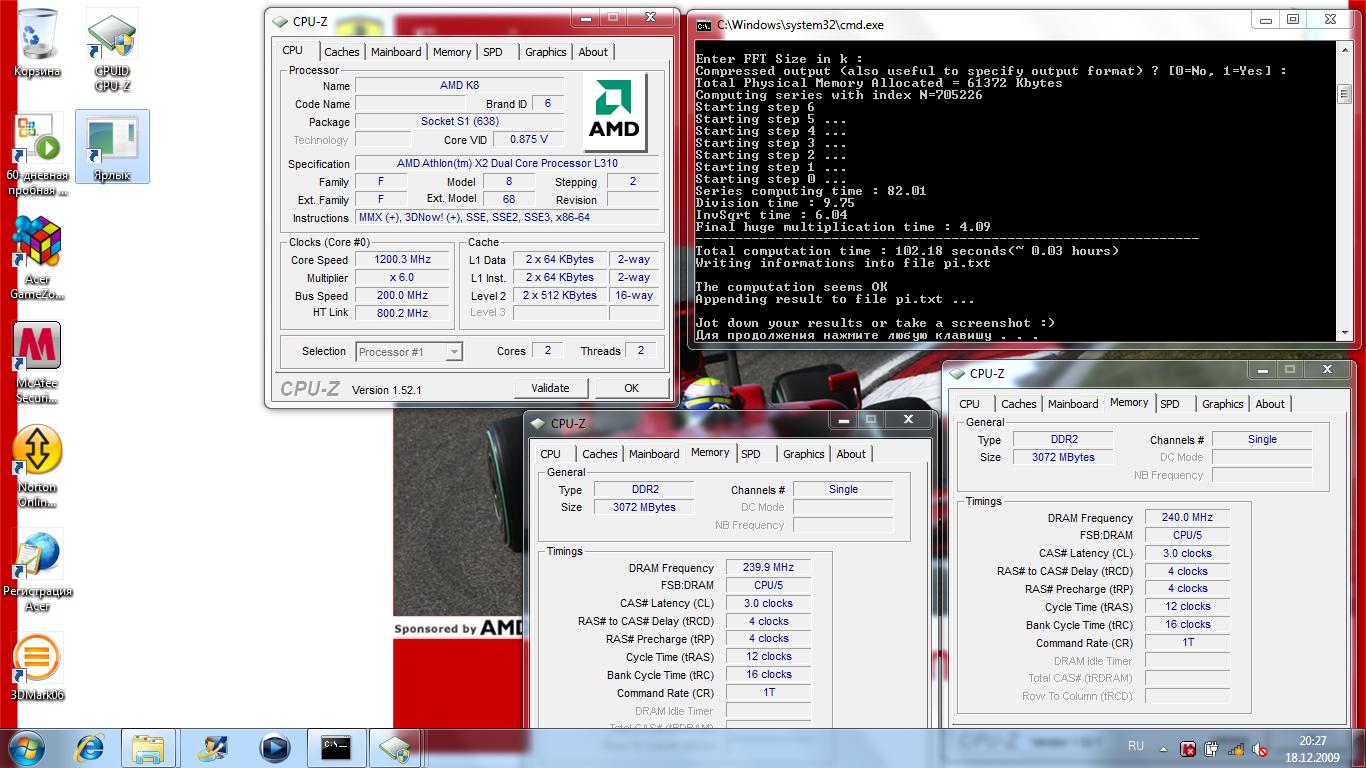Select Caches tab in the 239.9 MHz CPU-Z window
The width and height of the screenshot is (1366, 768).
tap(600, 454)
